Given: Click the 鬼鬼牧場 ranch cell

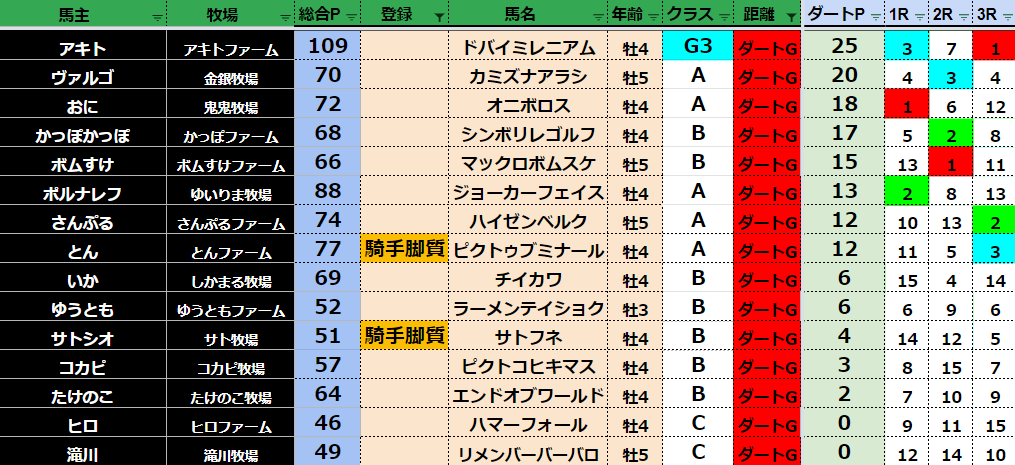Looking at the screenshot, I should click(x=231, y=106).
